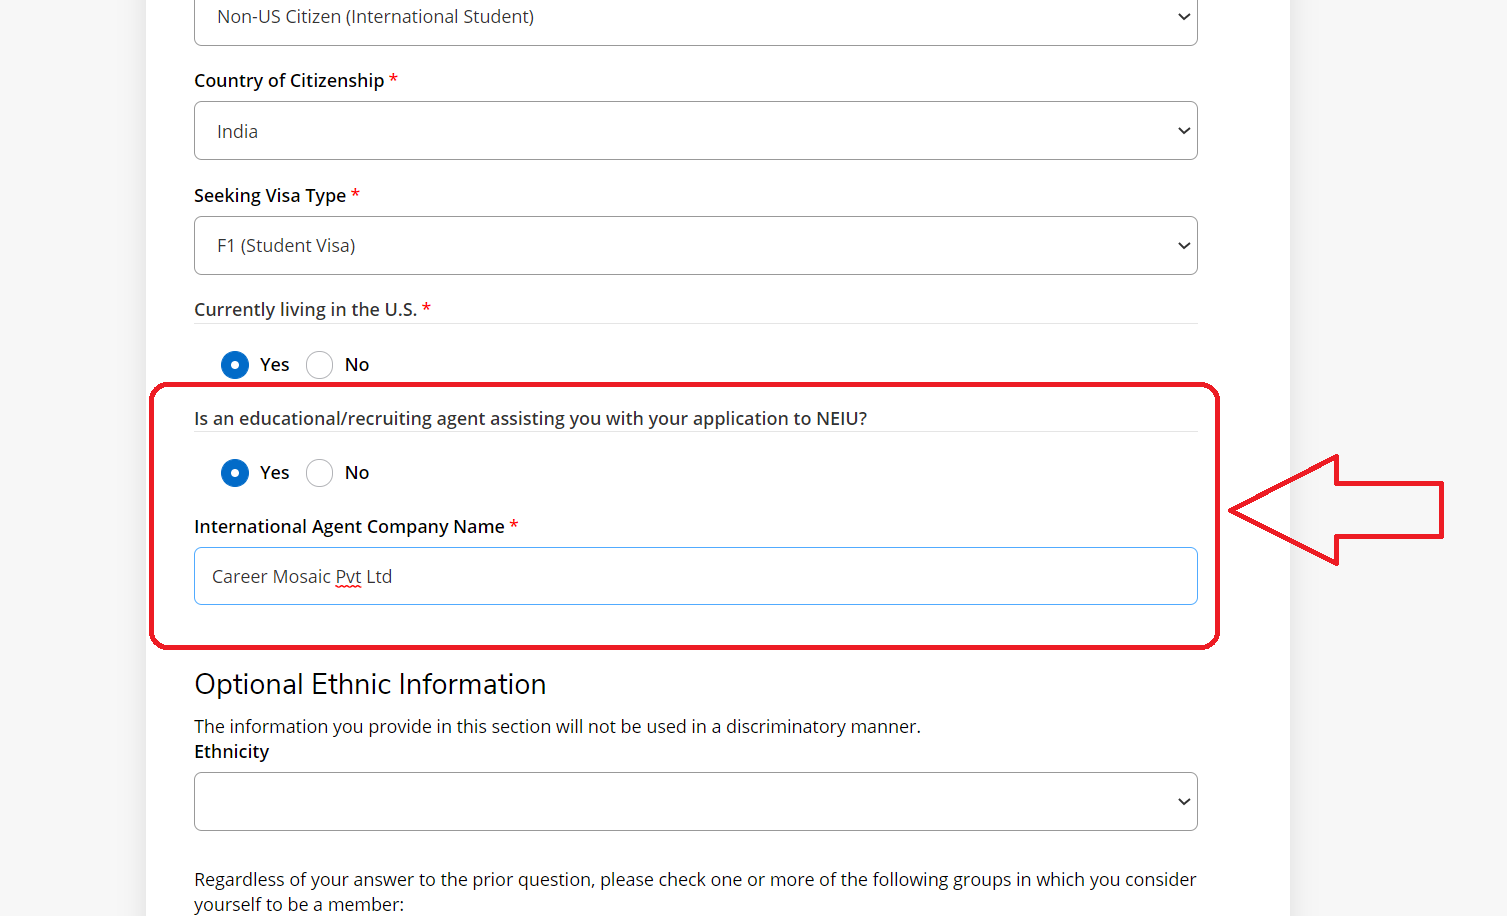Click the chevron on Non-US Citizen dropdown
The width and height of the screenshot is (1507, 916).
pyautogui.click(x=1184, y=17)
